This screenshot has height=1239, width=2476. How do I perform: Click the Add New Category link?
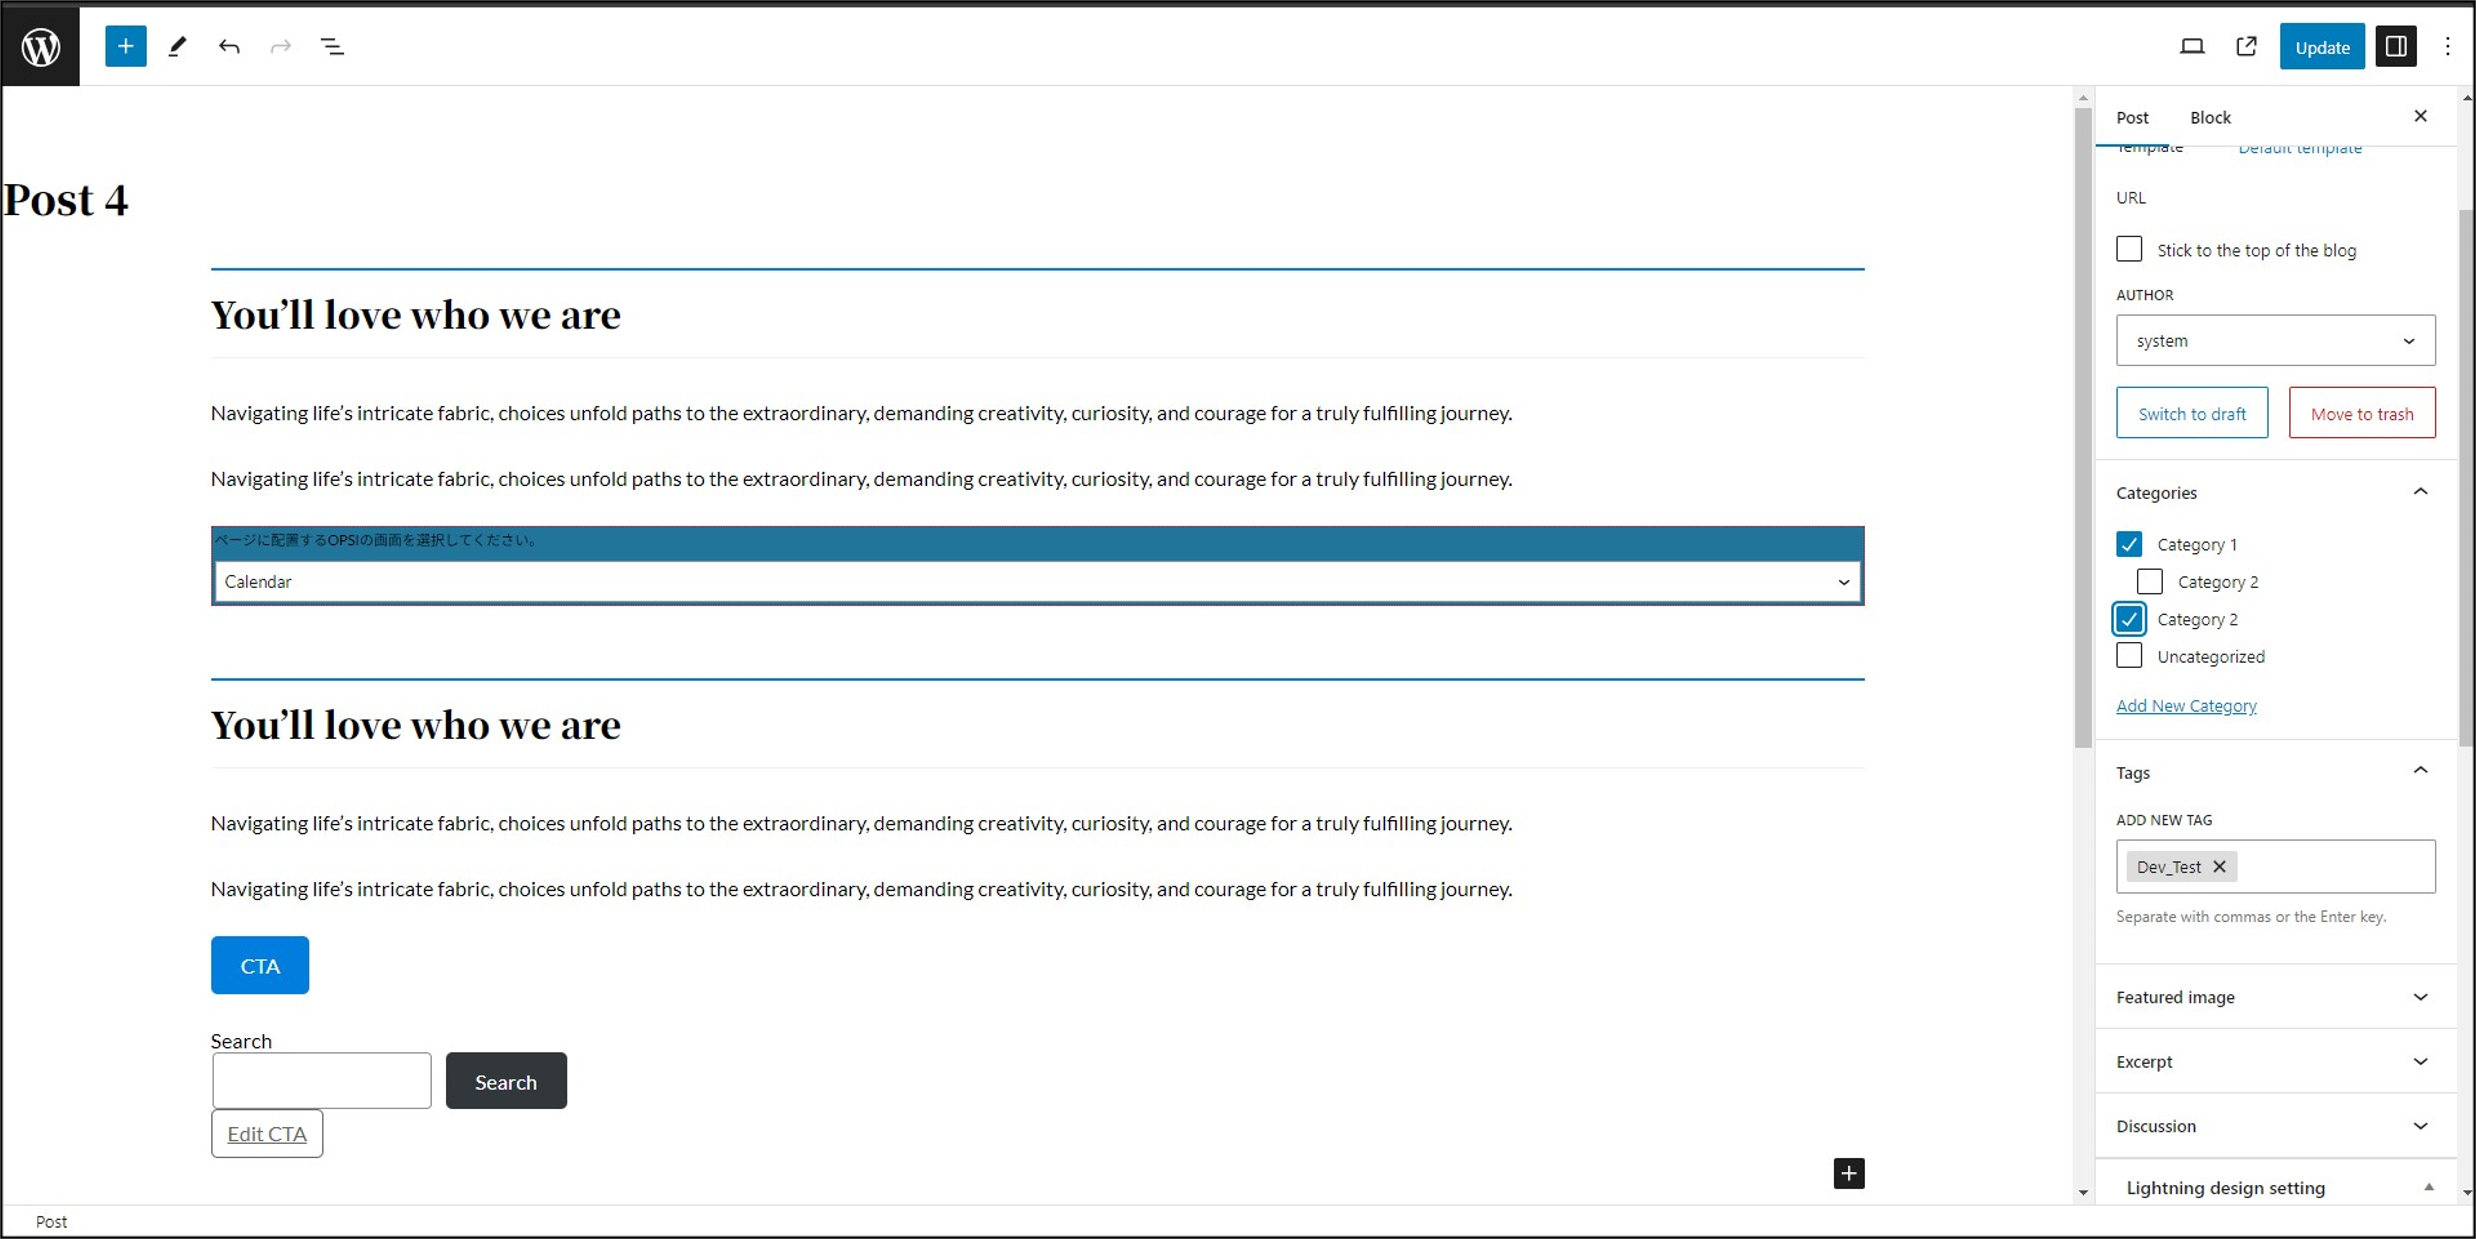(2186, 706)
